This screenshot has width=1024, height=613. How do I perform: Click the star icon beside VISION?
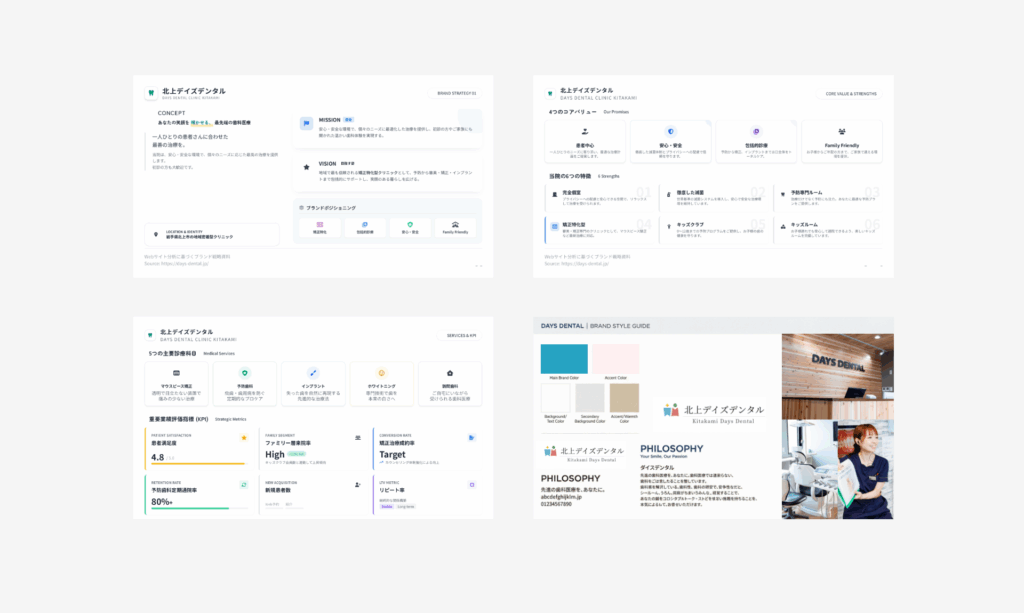[306, 167]
